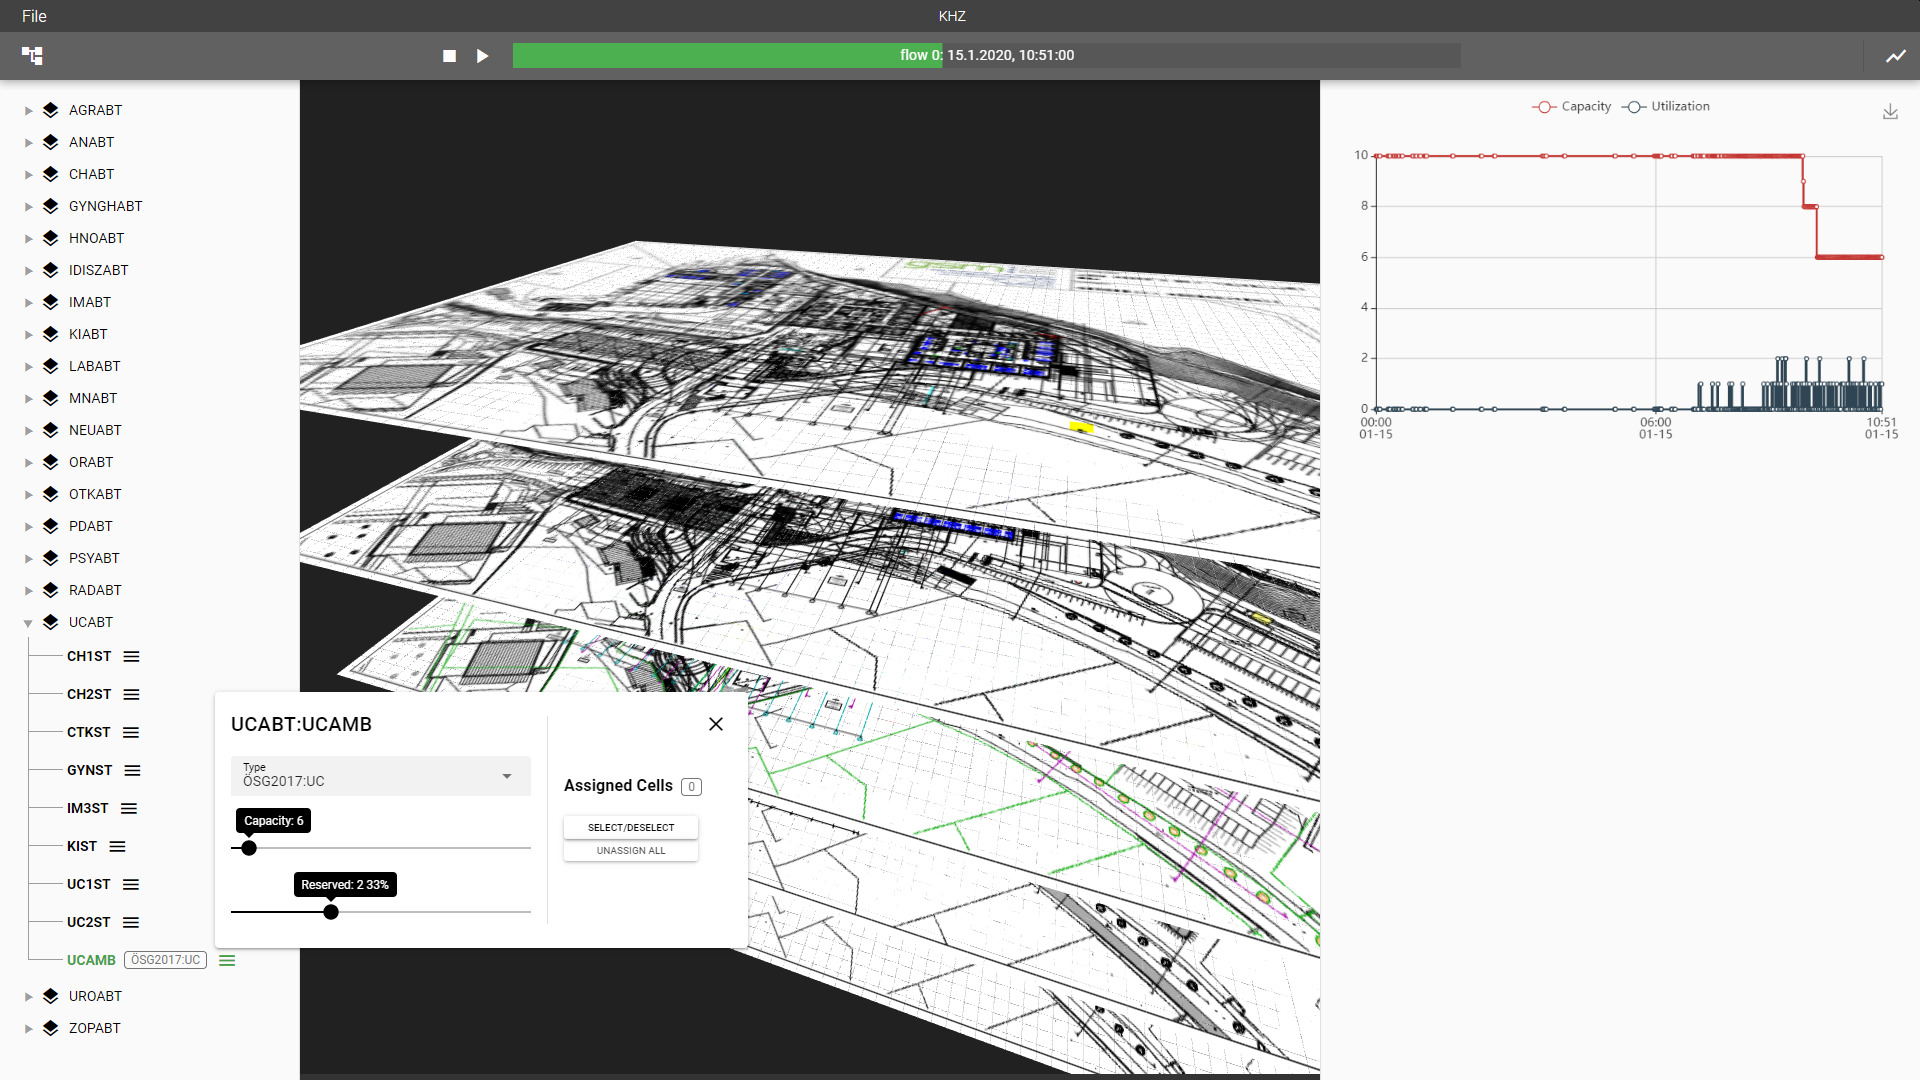Open the green UCAMB menu icon
Viewport: 1920px width, 1080px height.
pyautogui.click(x=227, y=961)
